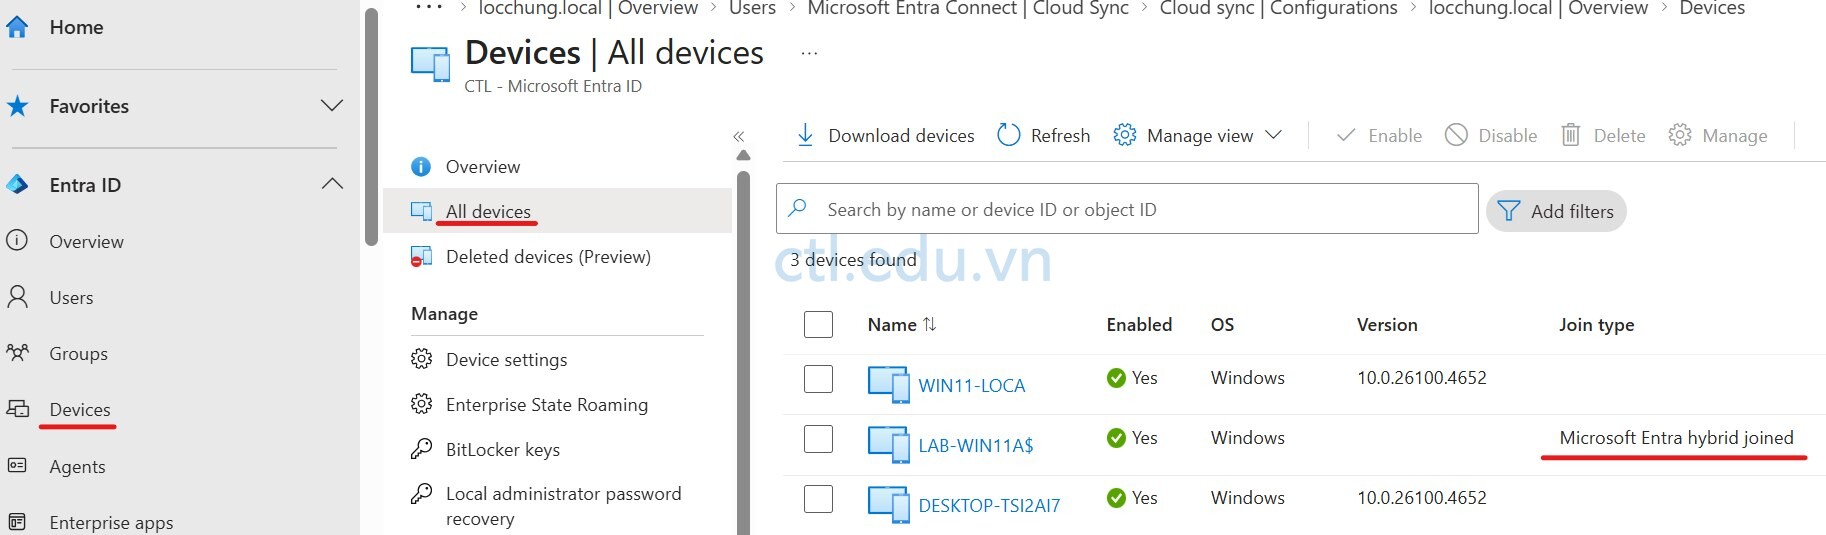The height and width of the screenshot is (535, 1826).
Task: Click the Refresh circular arrow icon
Action: point(1009,135)
